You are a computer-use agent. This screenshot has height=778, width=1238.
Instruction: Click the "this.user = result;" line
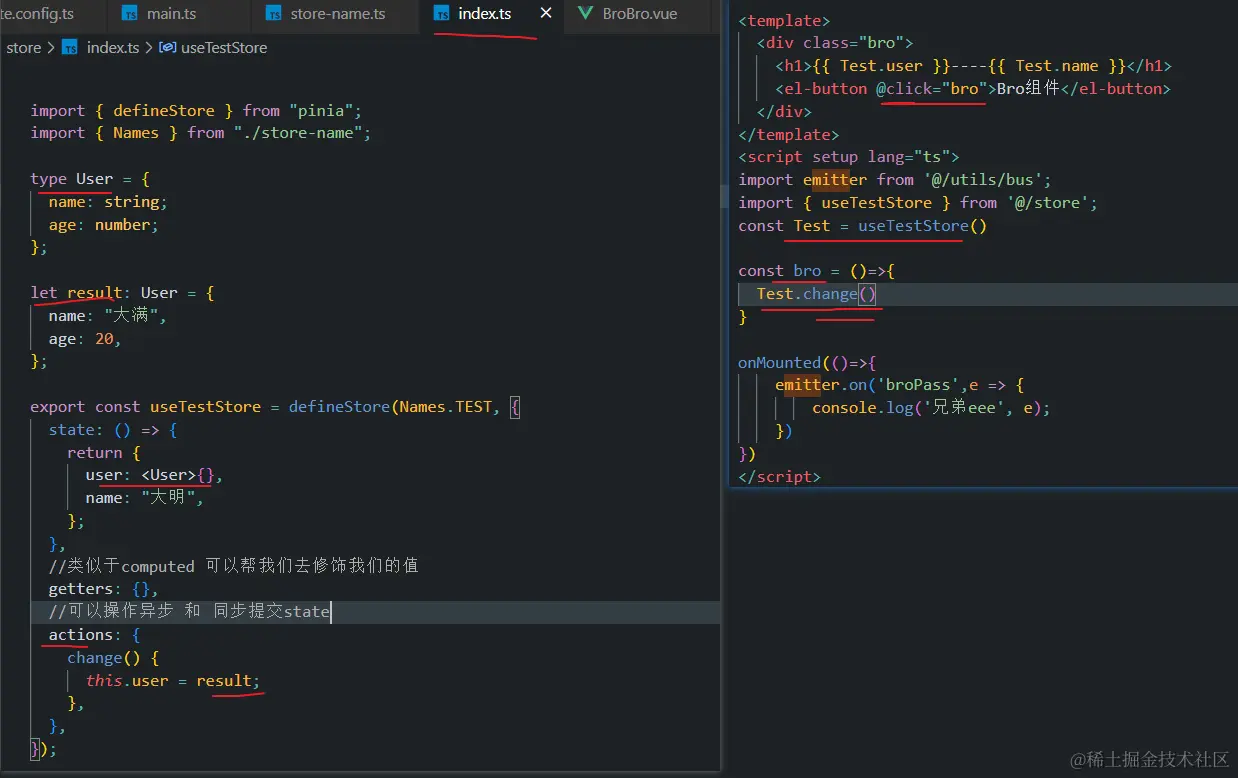173,681
